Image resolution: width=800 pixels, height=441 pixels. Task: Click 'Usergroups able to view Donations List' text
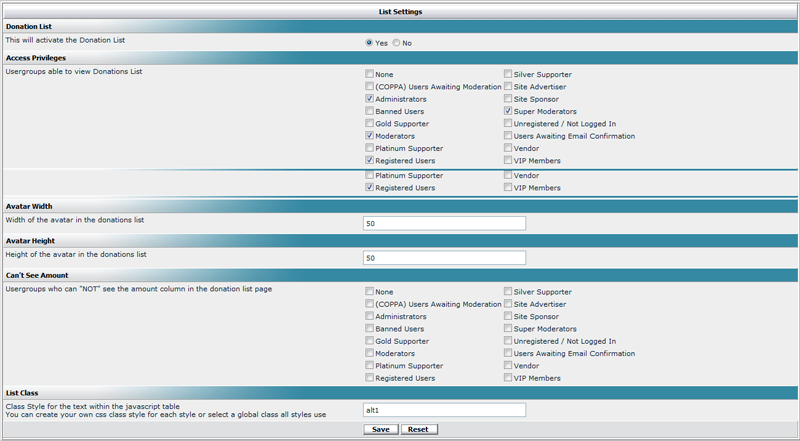pyautogui.click(x=74, y=71)
